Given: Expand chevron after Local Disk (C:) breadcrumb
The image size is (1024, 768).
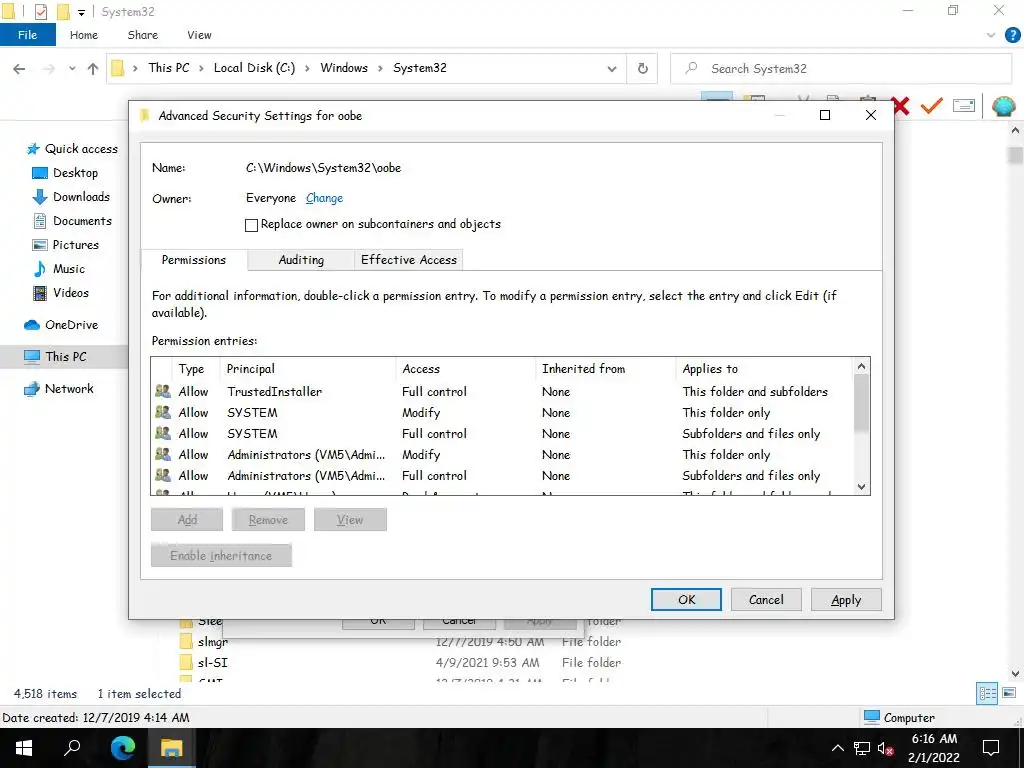Looking at the screenshot, I should (x=307, y=68).
